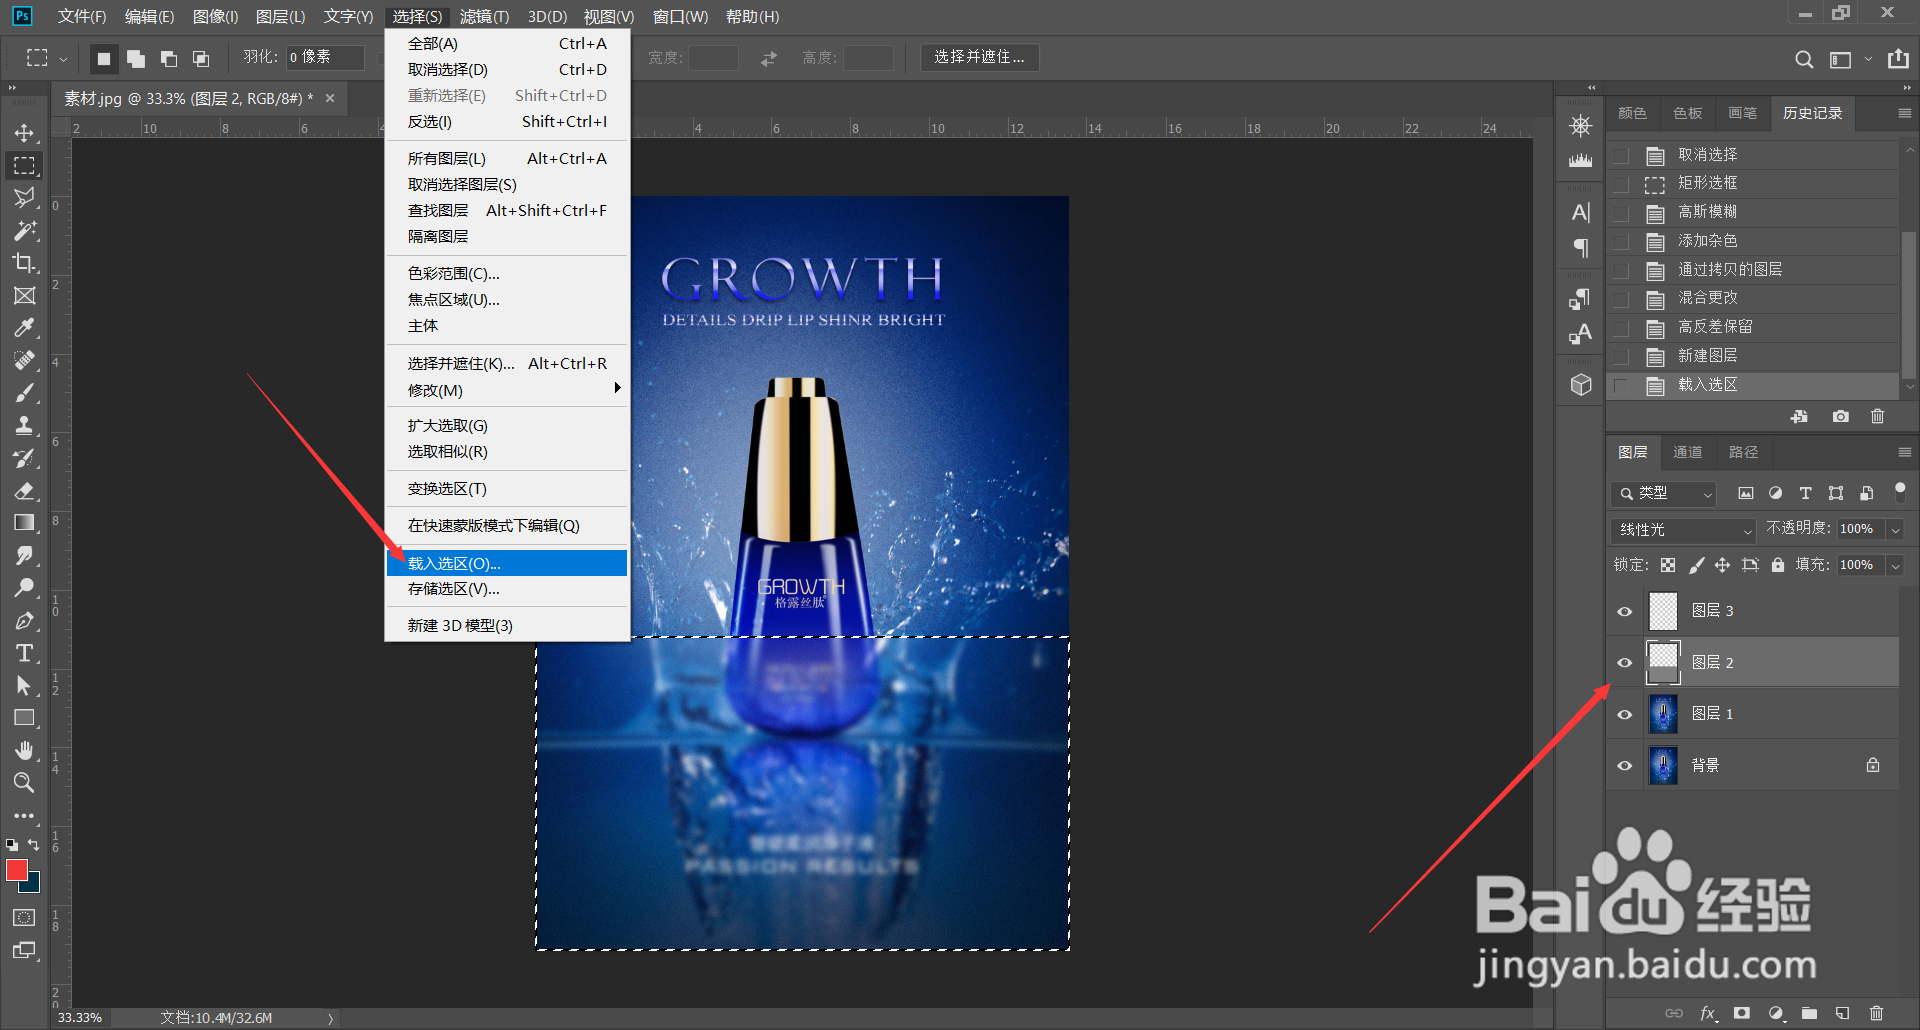1920x1030 pixels.
Task: Select the Dodge tool
Action: (24, 588)
